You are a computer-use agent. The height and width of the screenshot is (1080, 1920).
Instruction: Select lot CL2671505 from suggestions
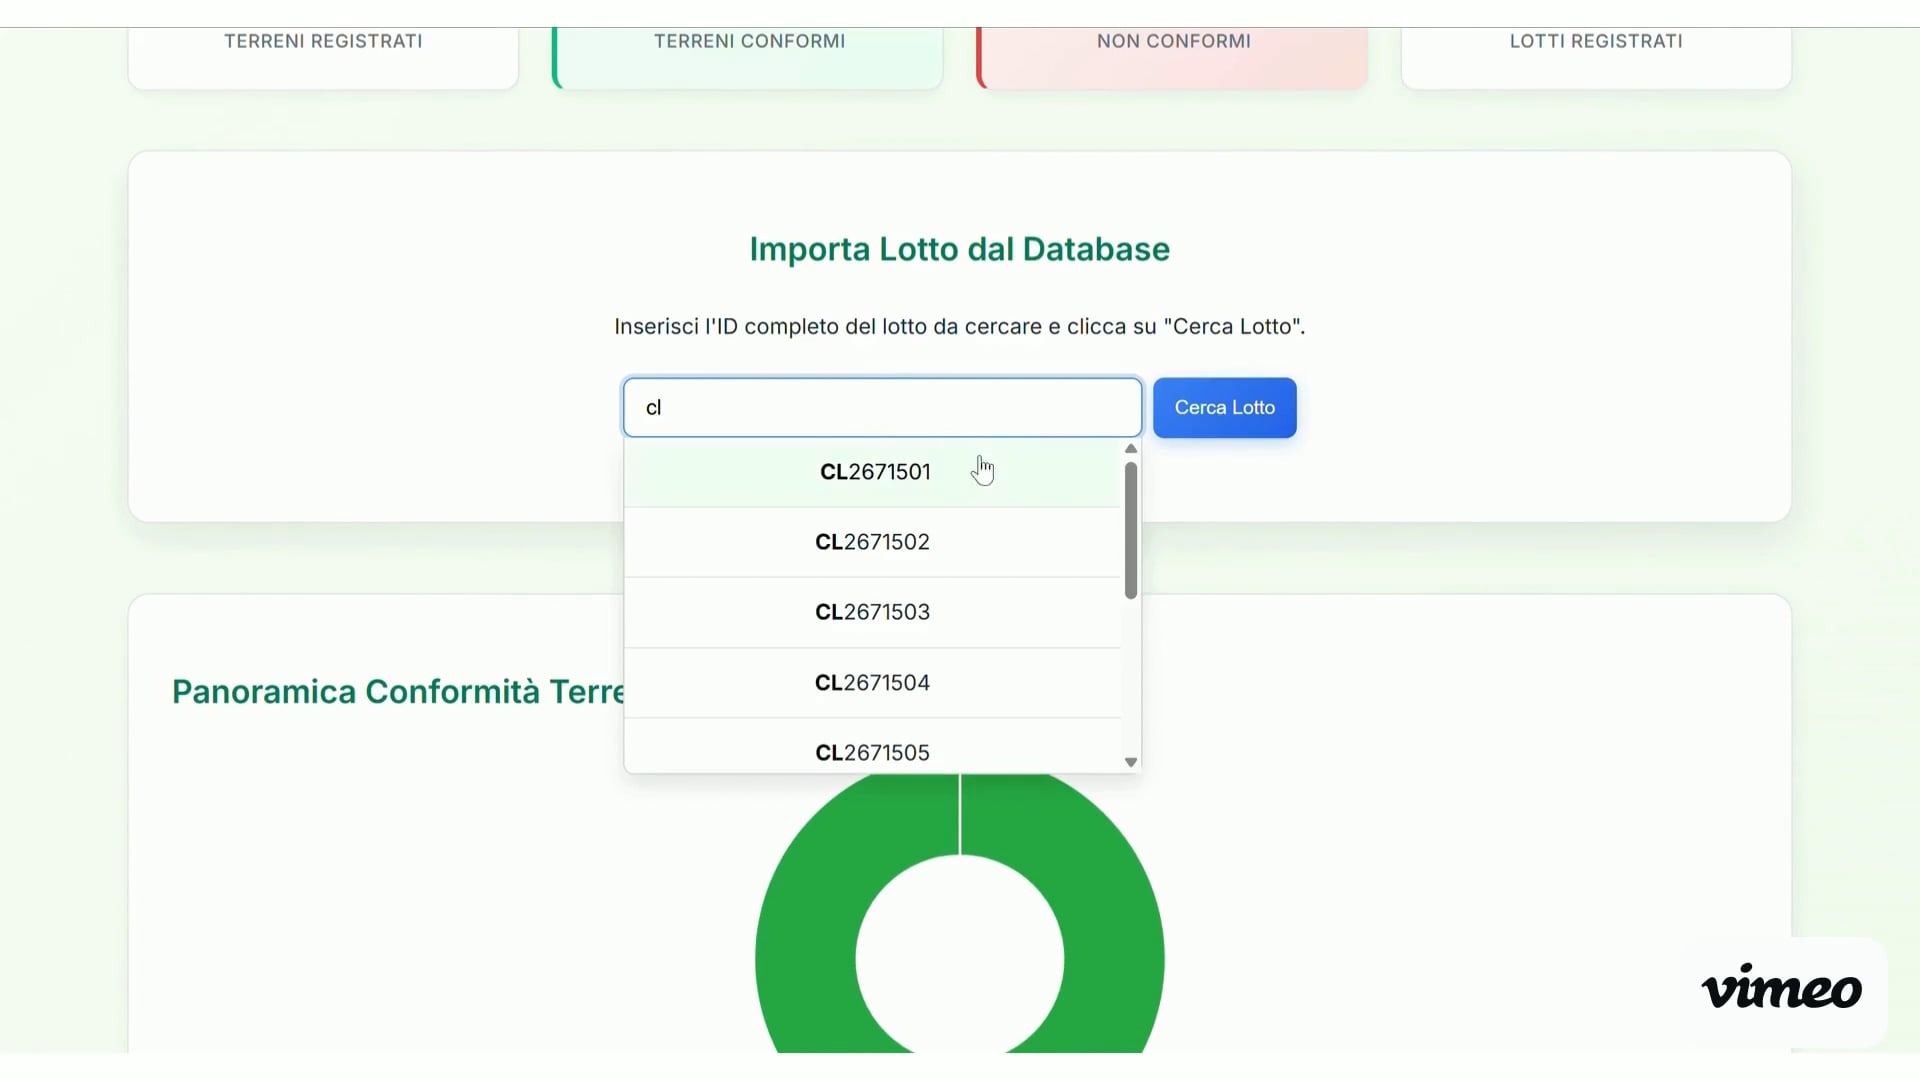click(871, 752)
